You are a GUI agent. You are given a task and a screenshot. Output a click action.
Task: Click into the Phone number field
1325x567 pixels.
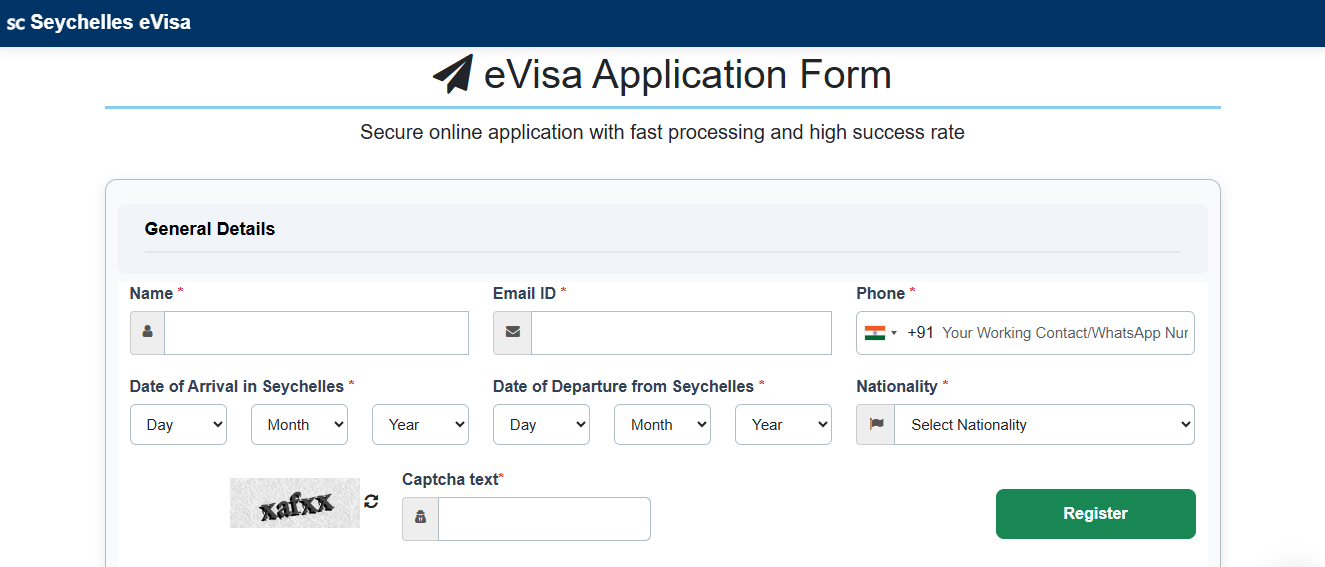[x=1064, y=333]
